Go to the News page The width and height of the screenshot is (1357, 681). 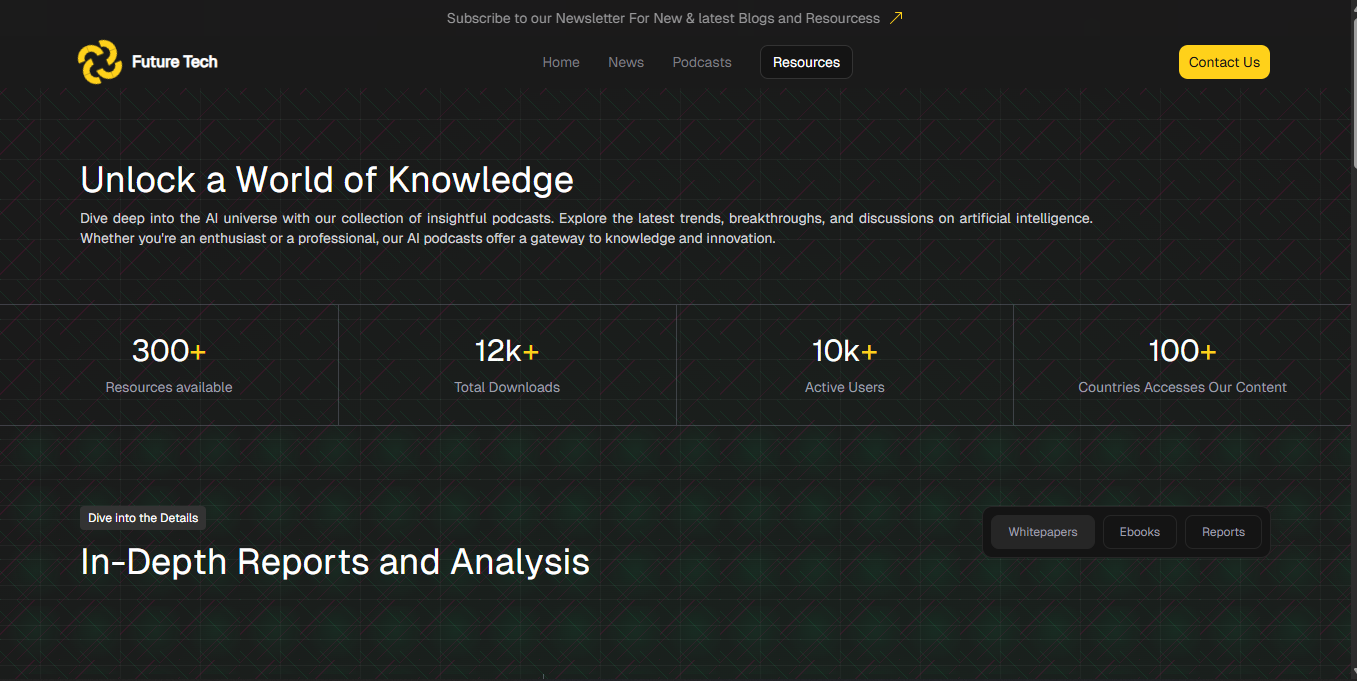(x=626, y=62)
